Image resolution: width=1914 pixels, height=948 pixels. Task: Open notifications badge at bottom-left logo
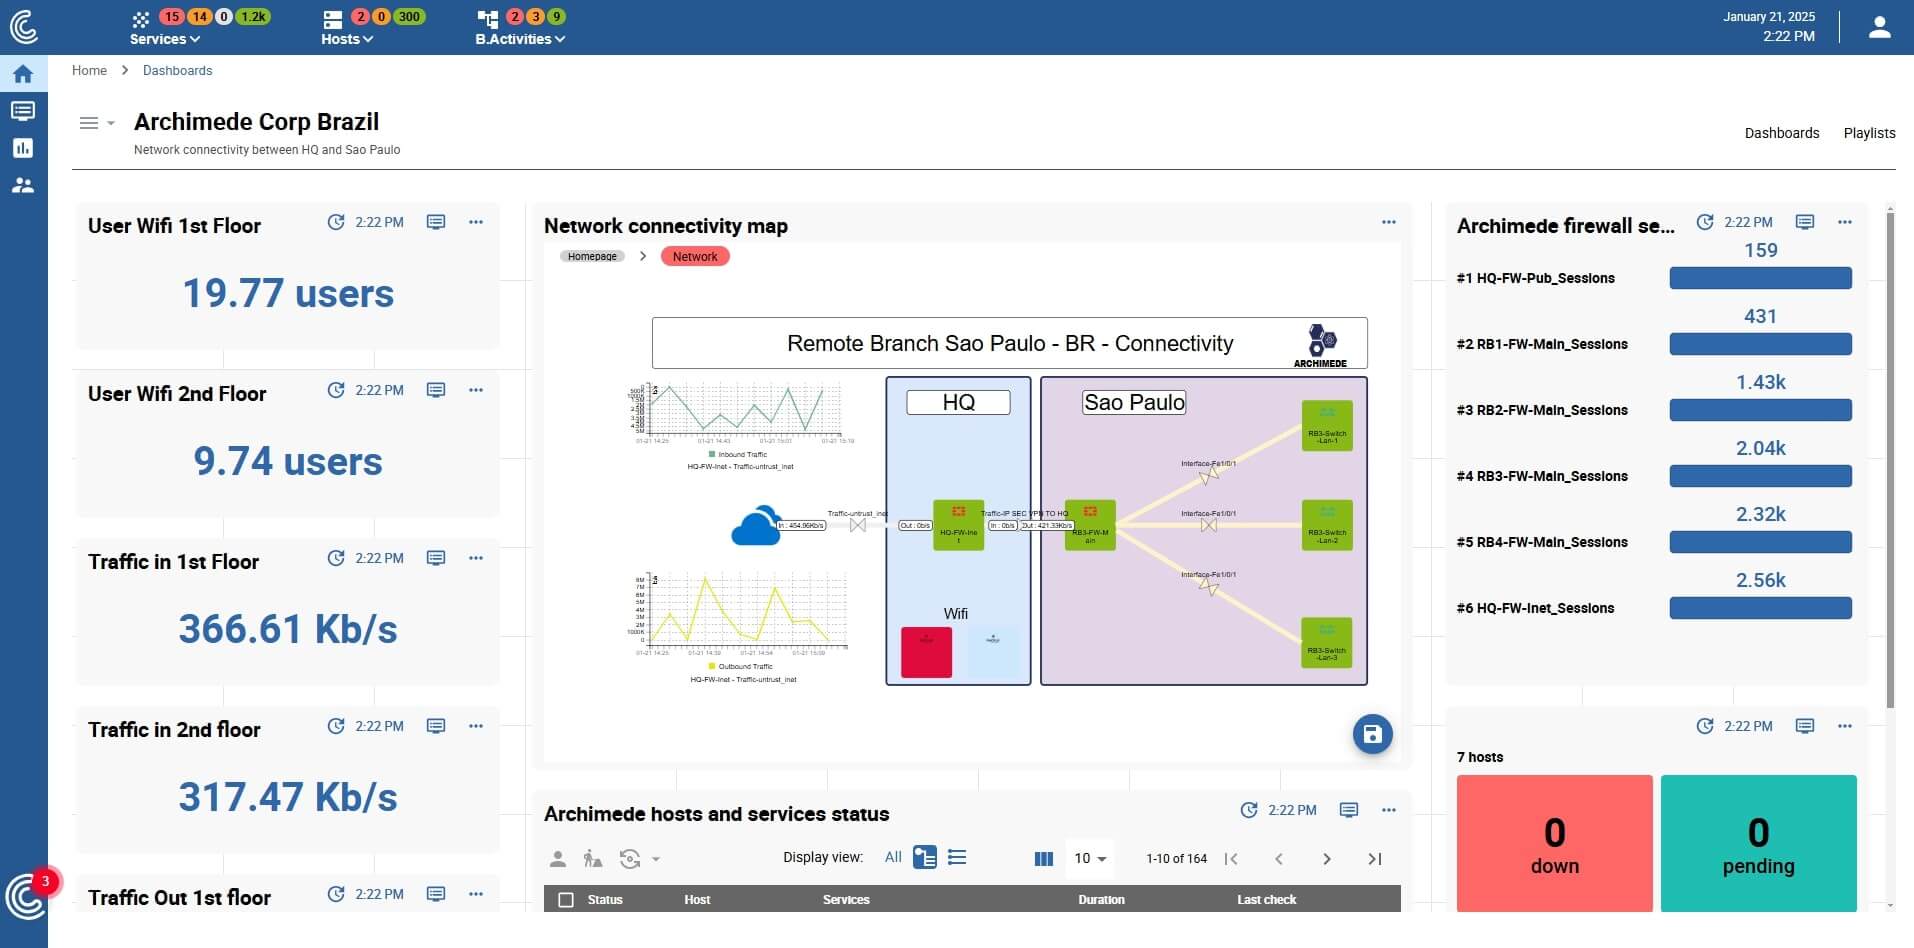coord(44,881)
